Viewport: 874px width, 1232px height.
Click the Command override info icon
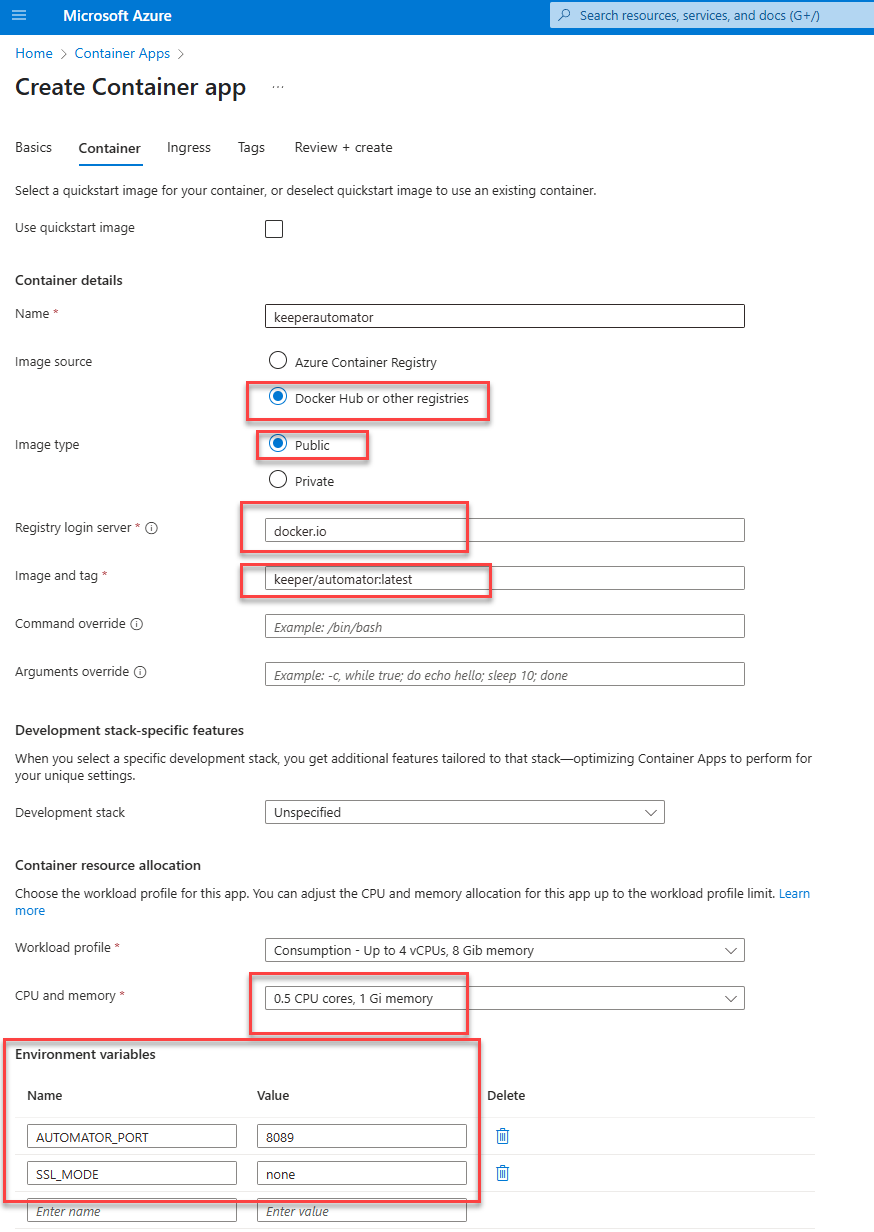pos(137,624)
